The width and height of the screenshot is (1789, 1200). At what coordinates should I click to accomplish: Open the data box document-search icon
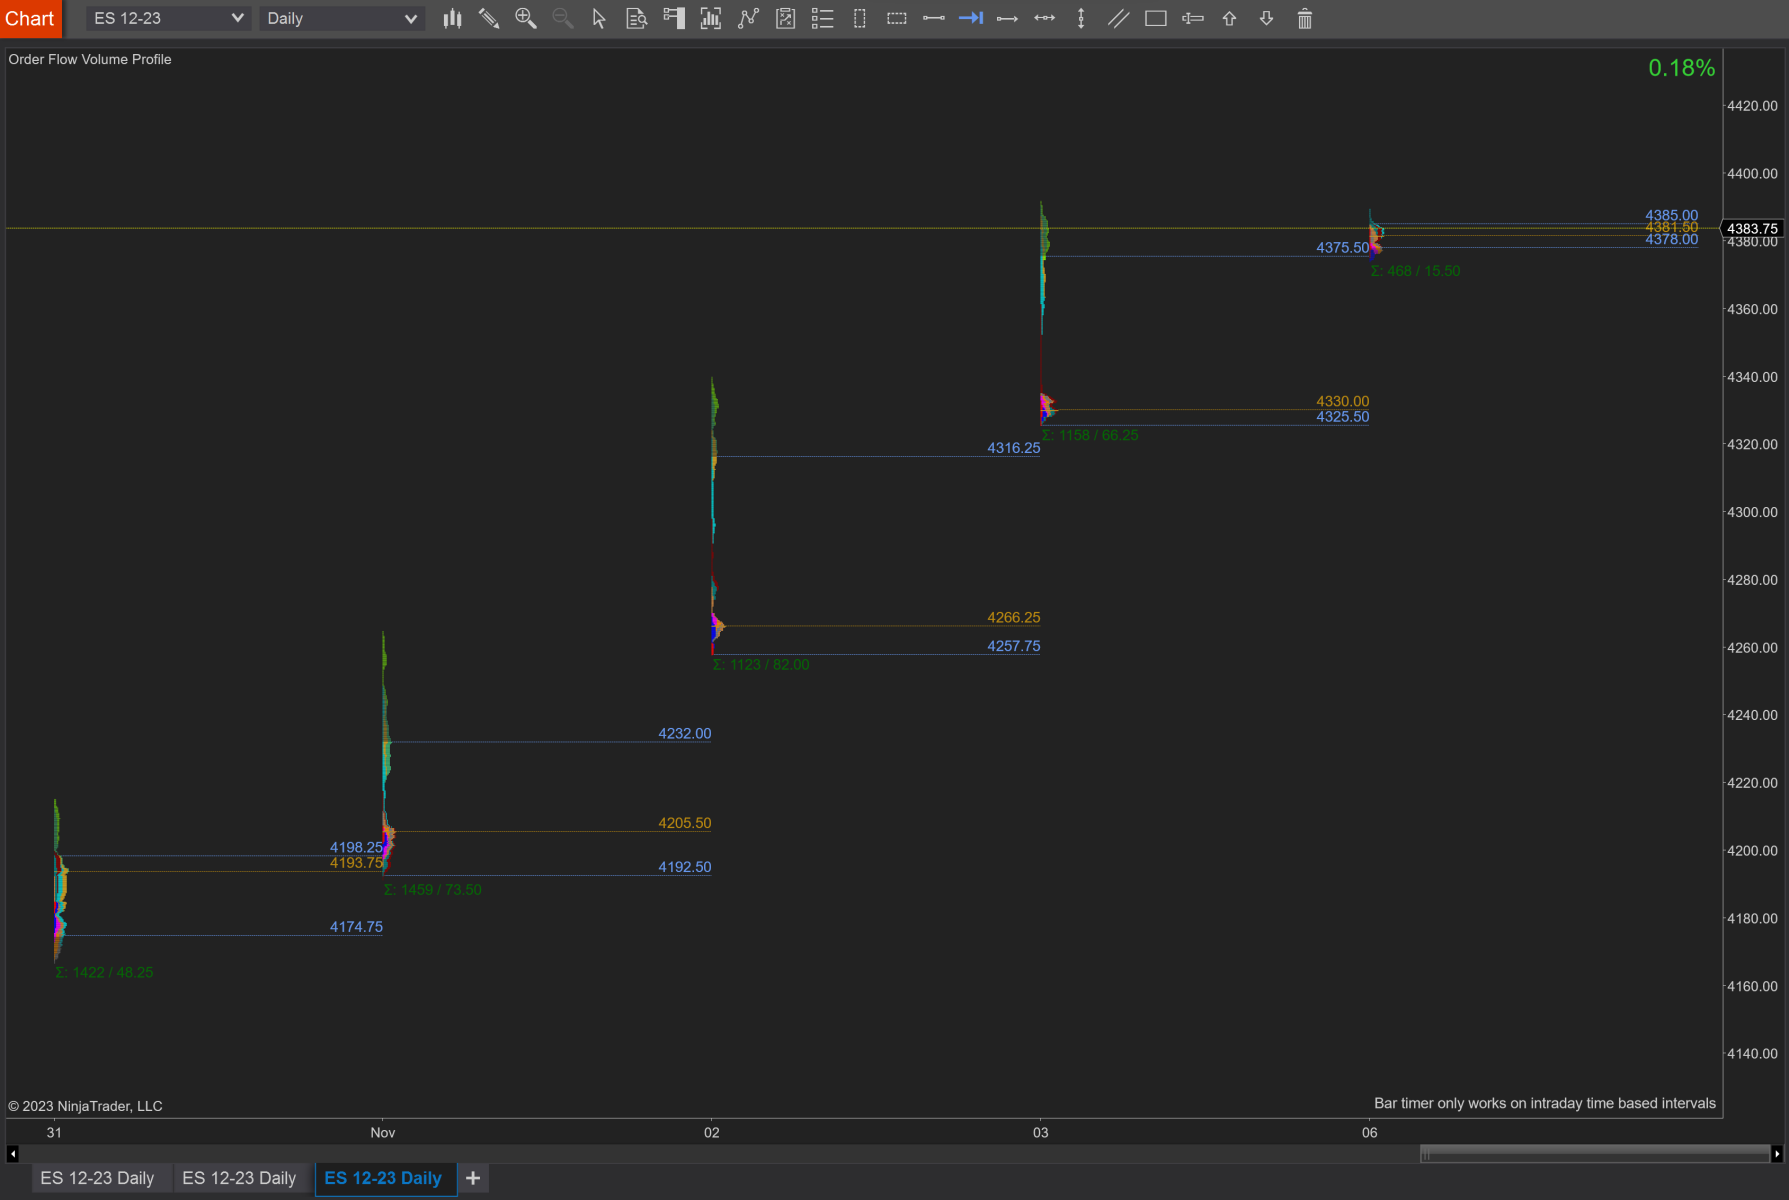click(636, 18)
